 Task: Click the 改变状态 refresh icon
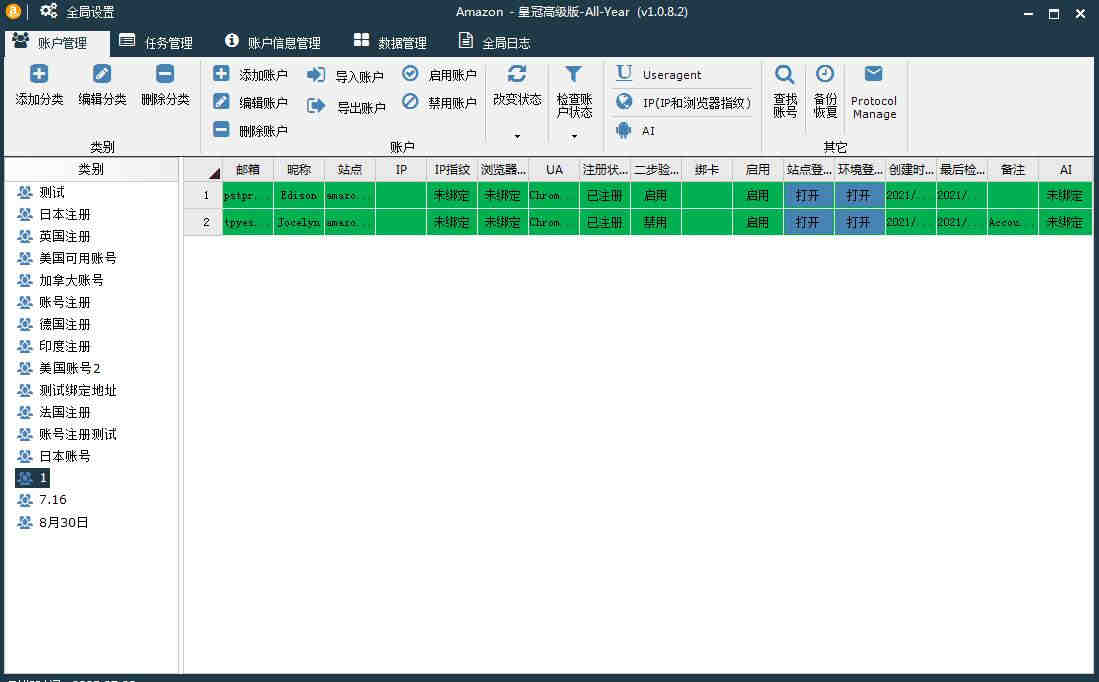coord(517,74)
